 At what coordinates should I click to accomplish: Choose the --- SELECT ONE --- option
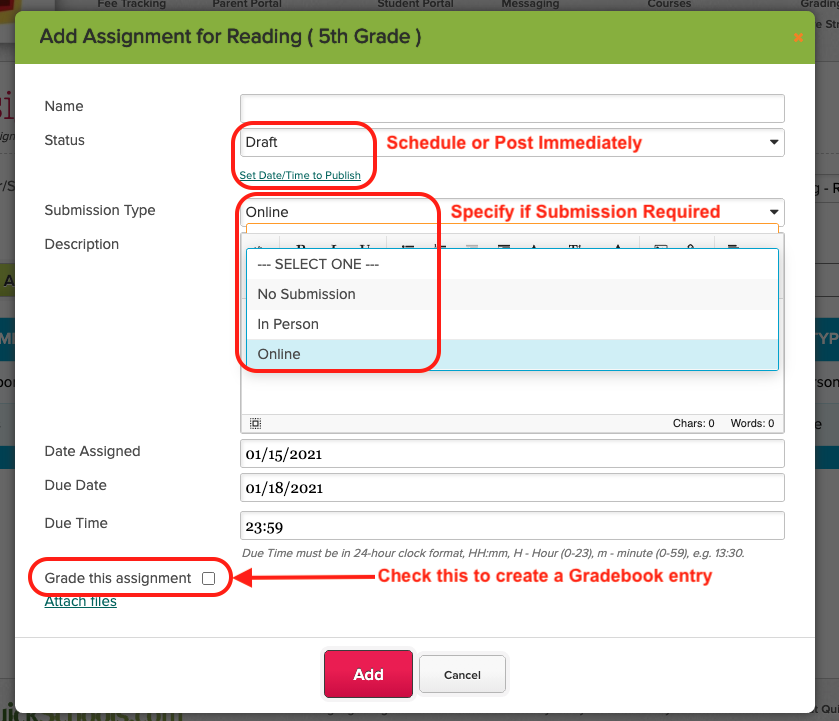pos(512,264)
